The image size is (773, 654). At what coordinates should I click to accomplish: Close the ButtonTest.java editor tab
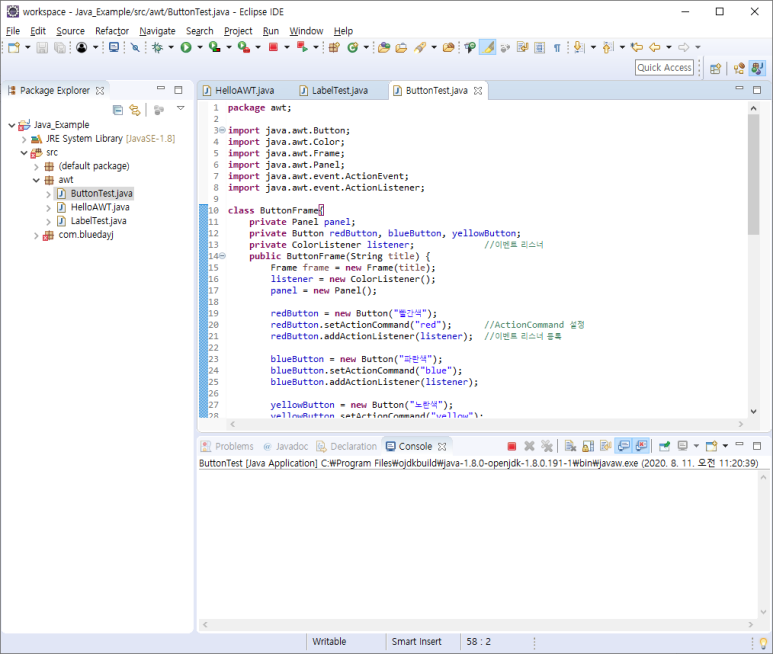[478, 91]
